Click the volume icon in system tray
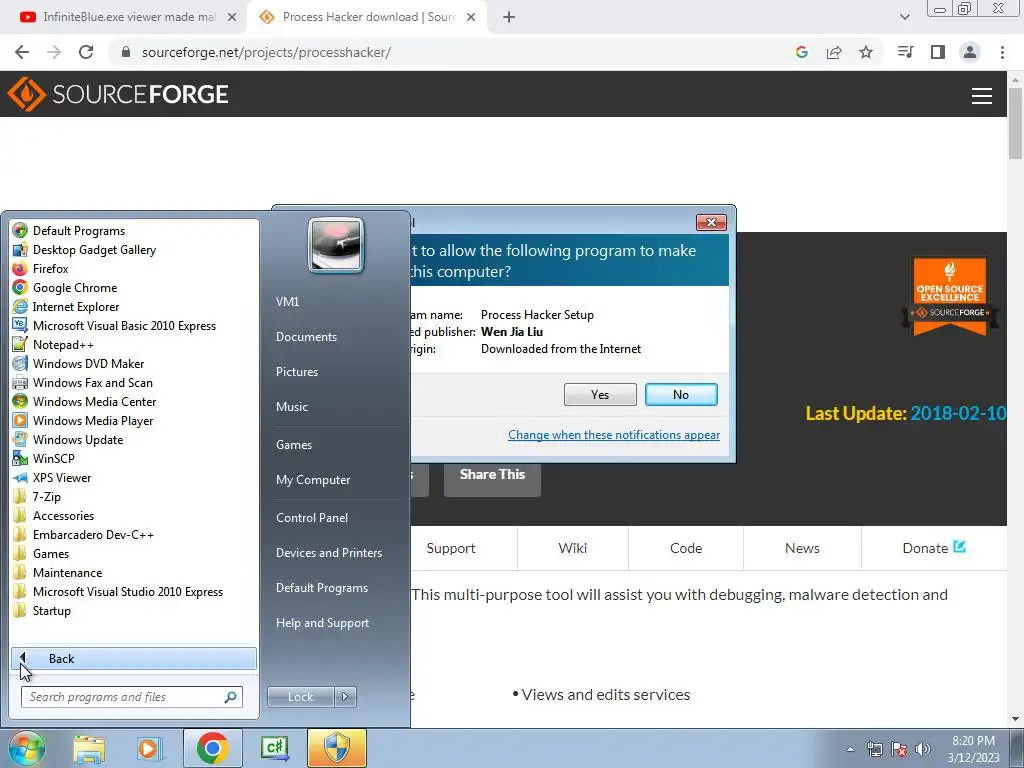Viewport: 1024px width, 768px height. [923, 749]
